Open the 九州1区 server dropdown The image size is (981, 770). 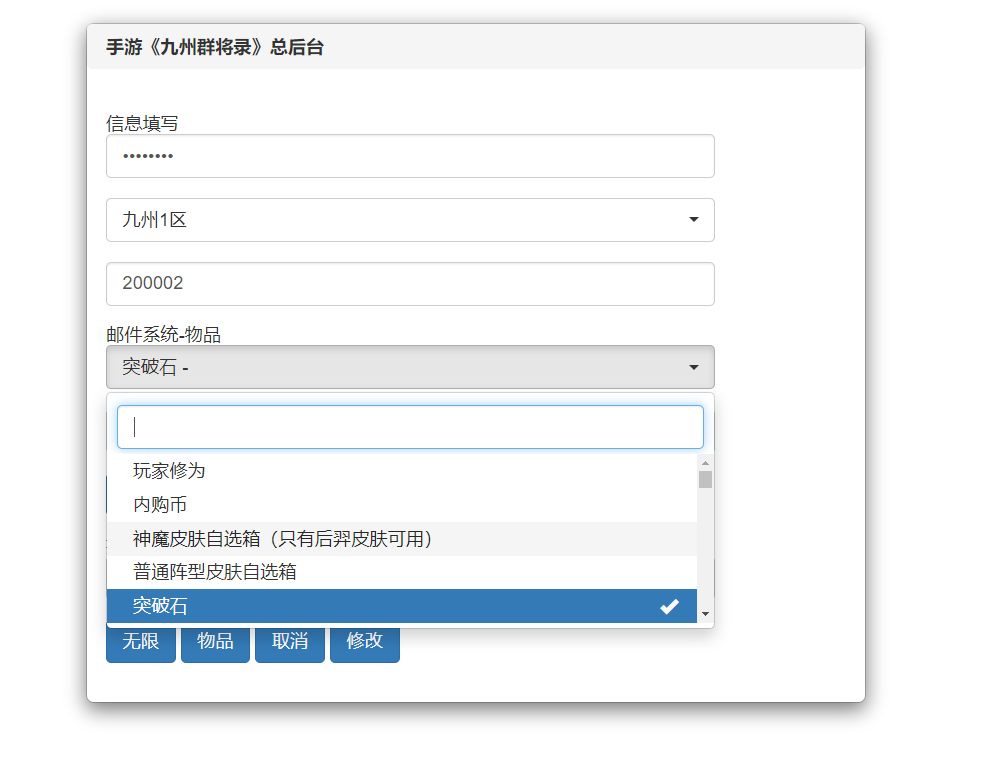[x=410, y=220]
